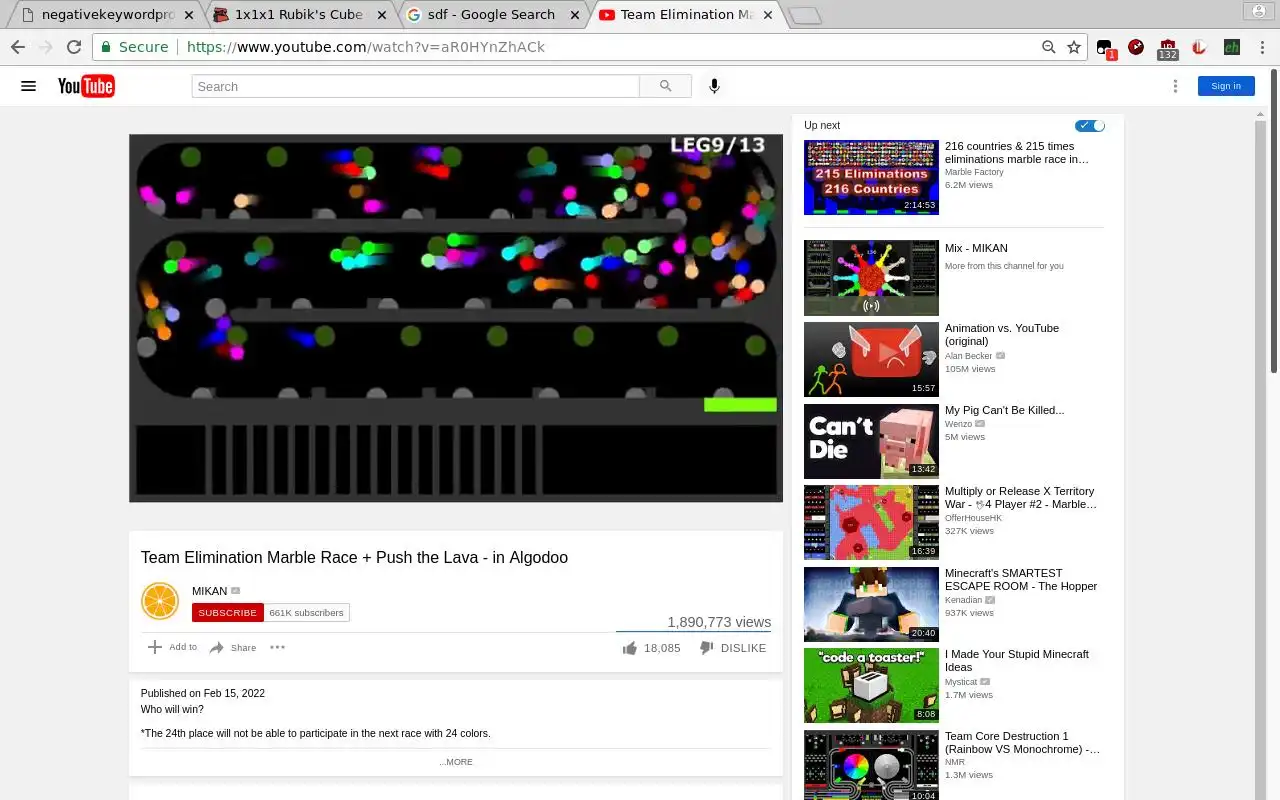Click the Marble Factory channel name
The height and width of the screenshot is (800, 1280).
[974, 172]
